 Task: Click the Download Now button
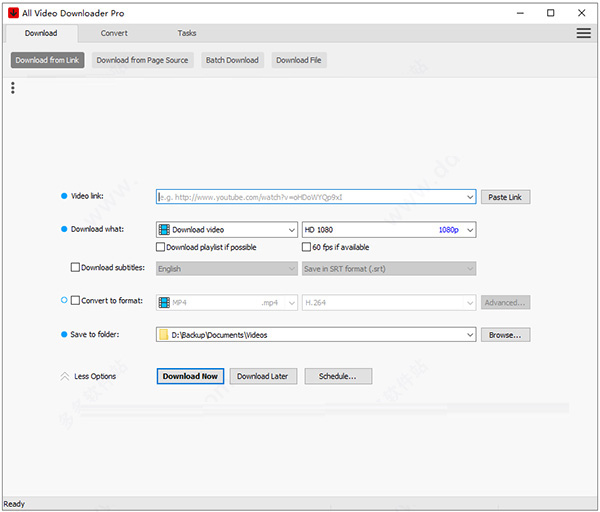tap(190, 376)
